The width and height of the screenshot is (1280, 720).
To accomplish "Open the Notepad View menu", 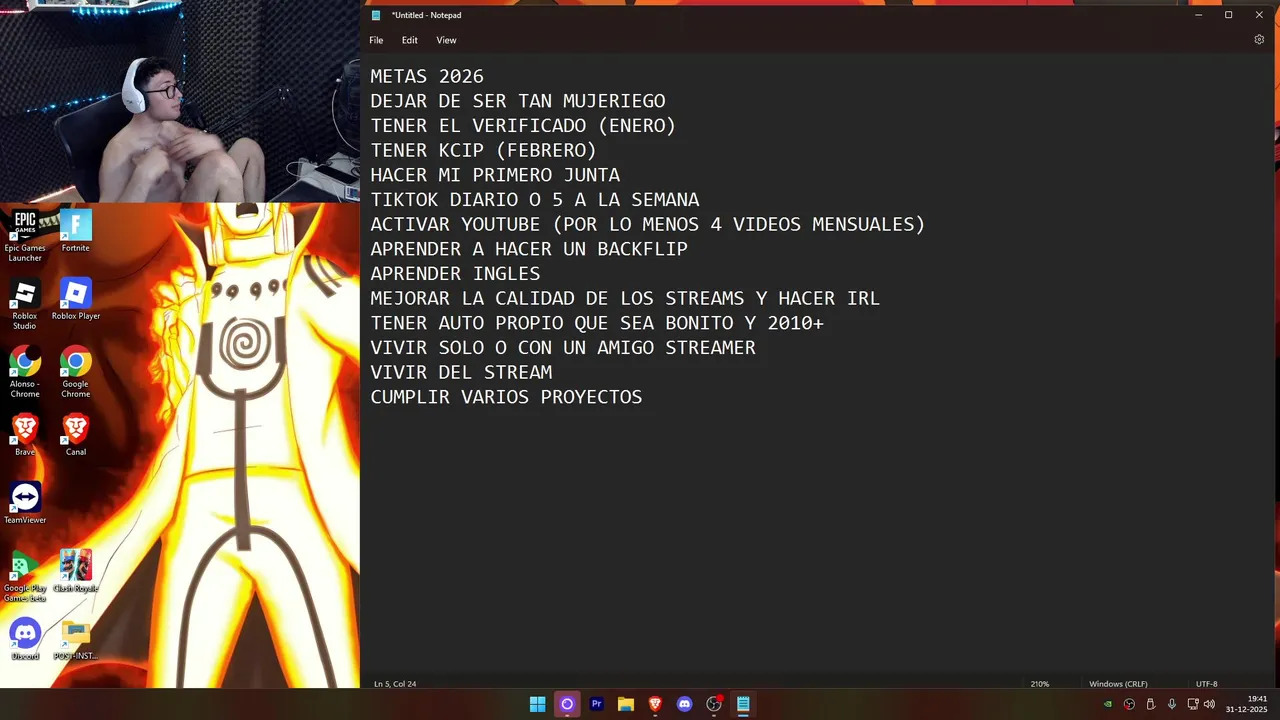I will 446,40.
